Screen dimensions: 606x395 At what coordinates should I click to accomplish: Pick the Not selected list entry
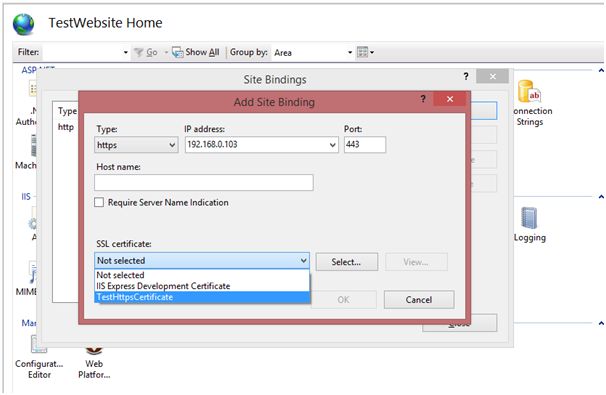[x=202, y=275]
